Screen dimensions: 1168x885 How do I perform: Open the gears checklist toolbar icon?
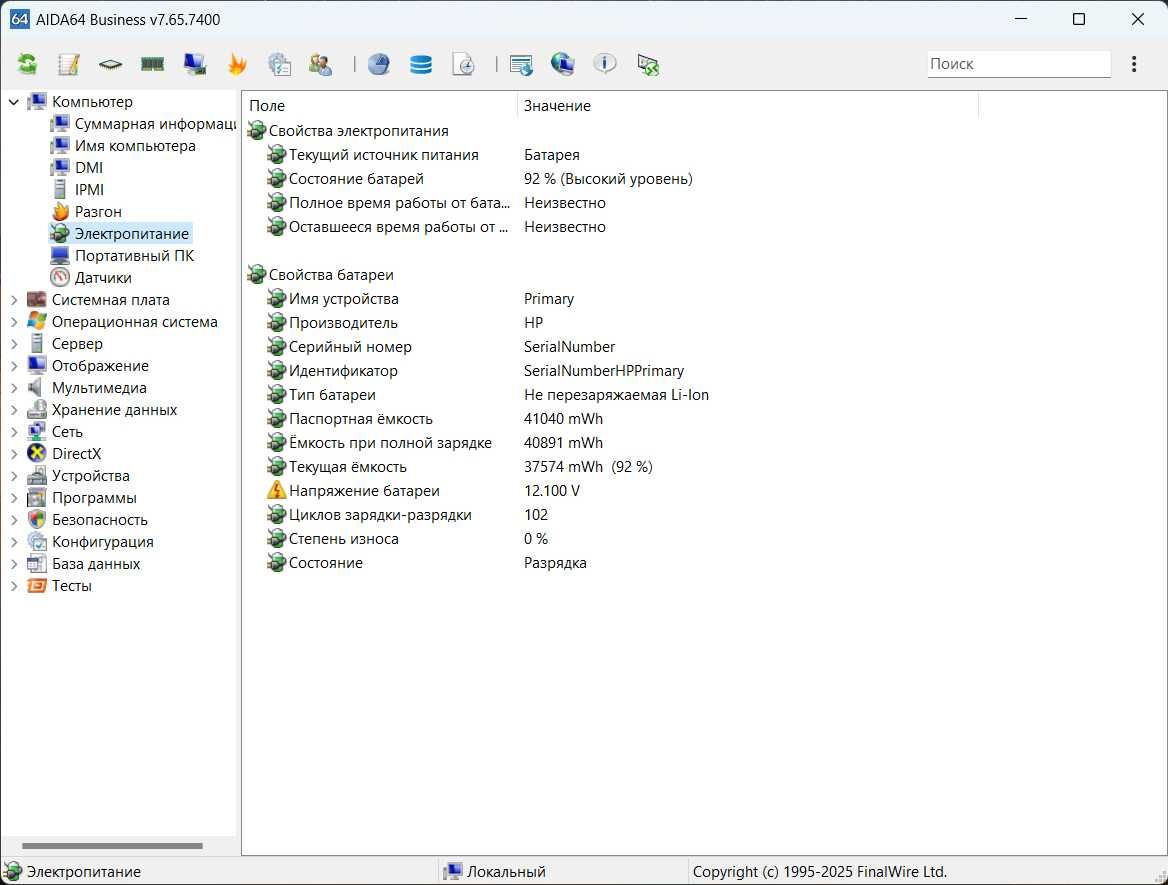coord(279,64)
